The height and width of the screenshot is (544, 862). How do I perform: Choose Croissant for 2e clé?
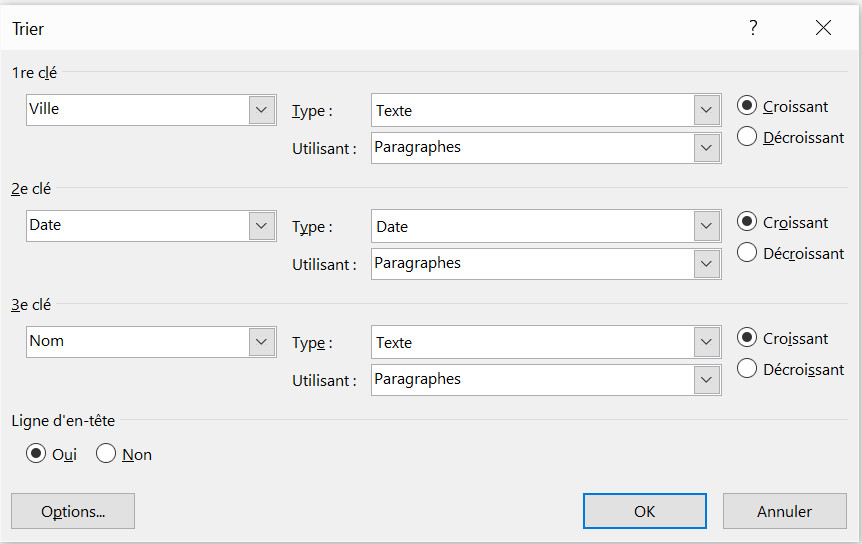point(747,222)
